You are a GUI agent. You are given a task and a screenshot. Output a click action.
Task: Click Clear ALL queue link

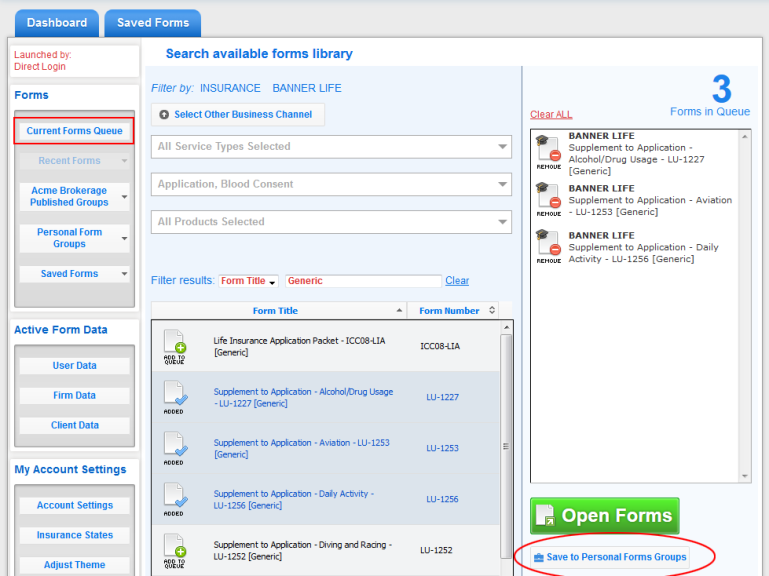pos(551,114)
